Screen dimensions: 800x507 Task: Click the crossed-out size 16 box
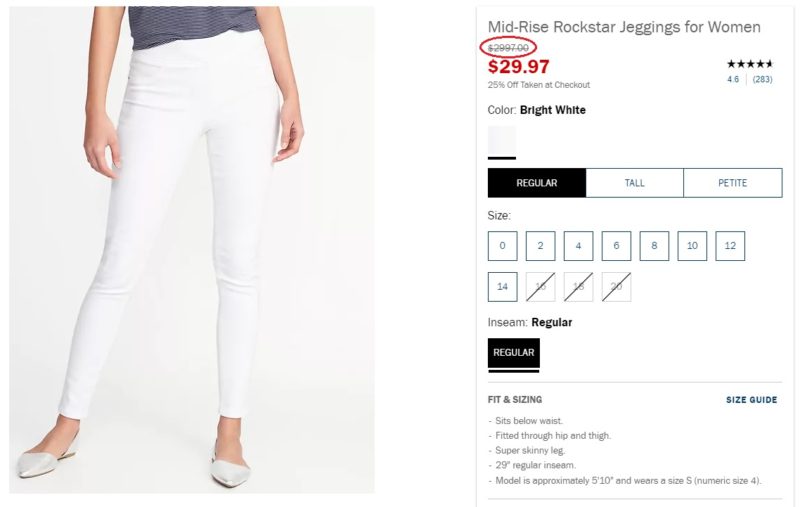540,287
